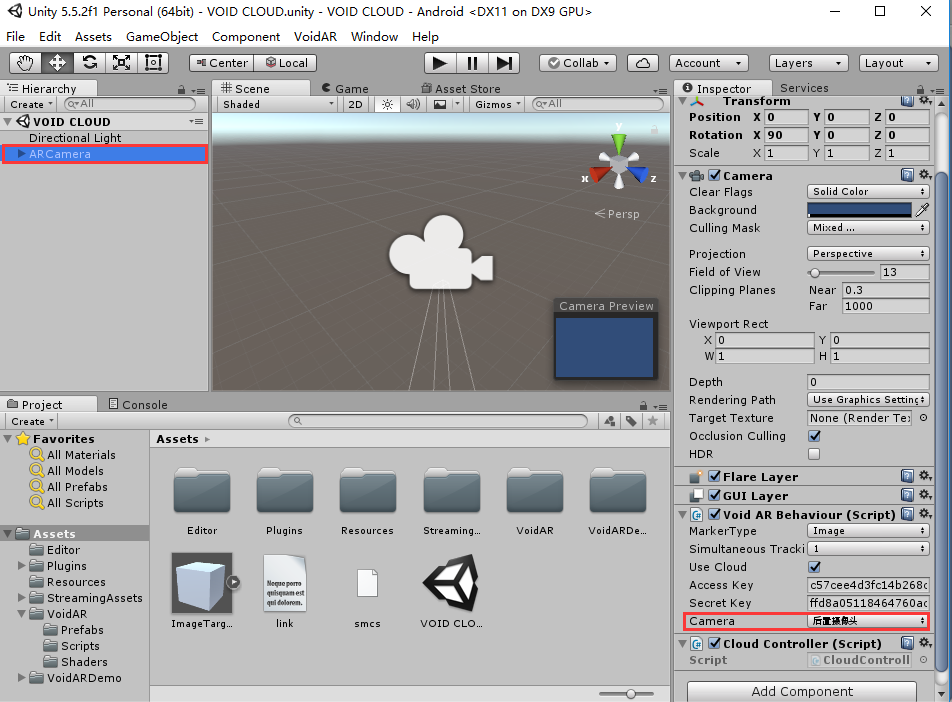Select the Scale tool
This screenshot has width=952, height=702.
pyautogui.click(x=121, y=63)
